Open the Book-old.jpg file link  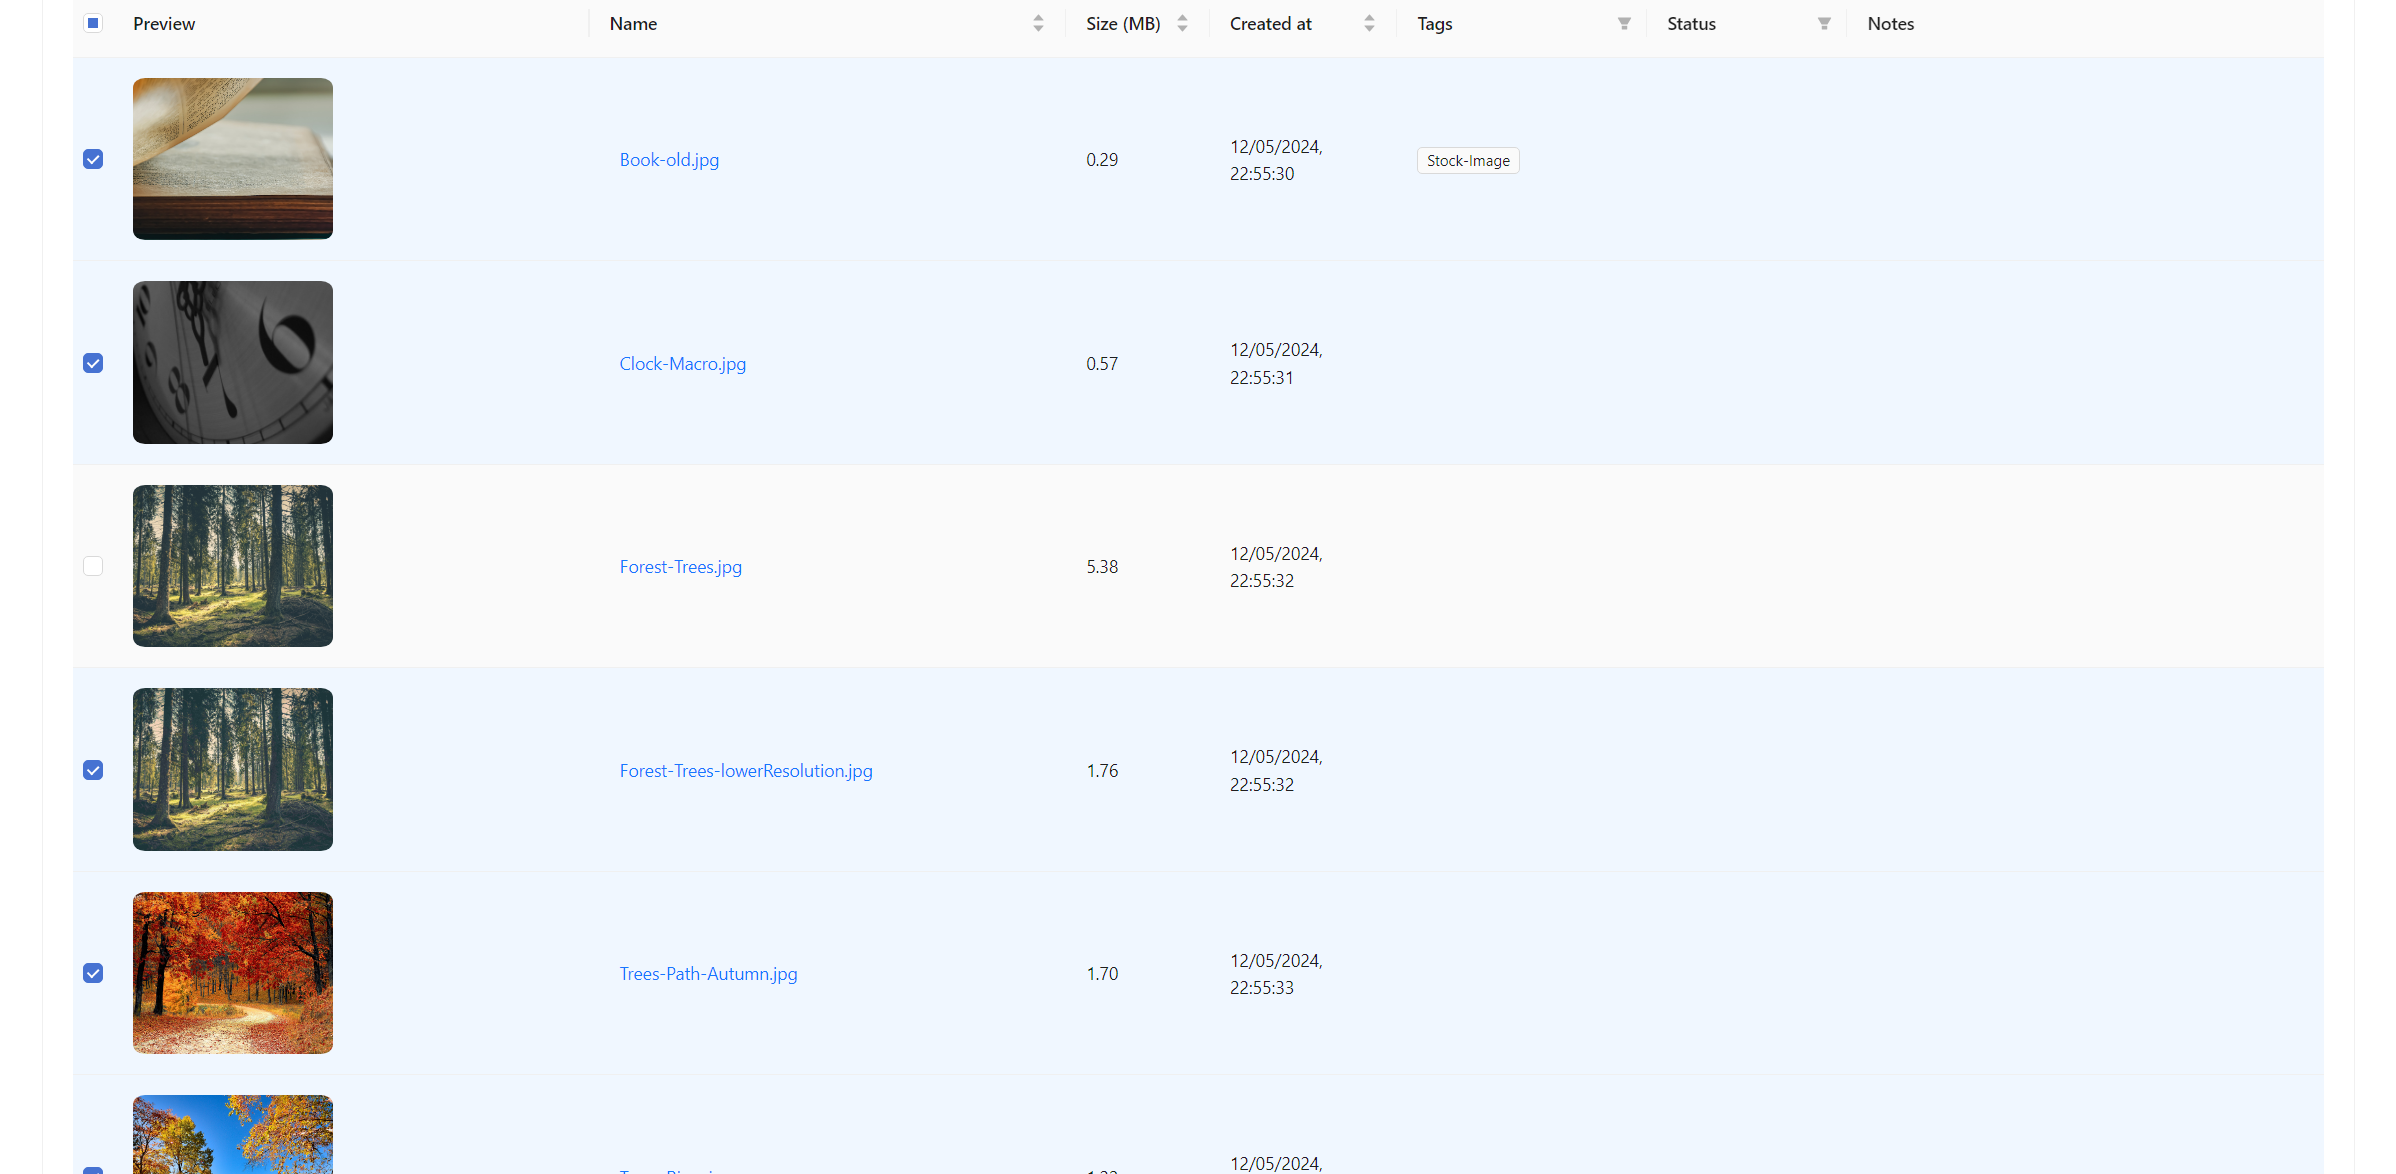668,159
